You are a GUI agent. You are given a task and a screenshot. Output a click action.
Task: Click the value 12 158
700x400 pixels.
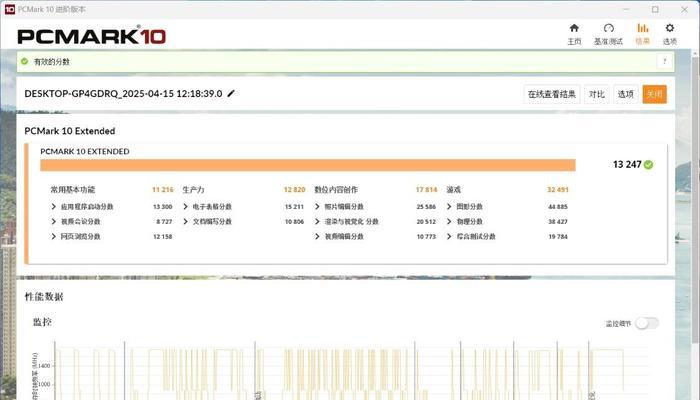coord(162,237)
